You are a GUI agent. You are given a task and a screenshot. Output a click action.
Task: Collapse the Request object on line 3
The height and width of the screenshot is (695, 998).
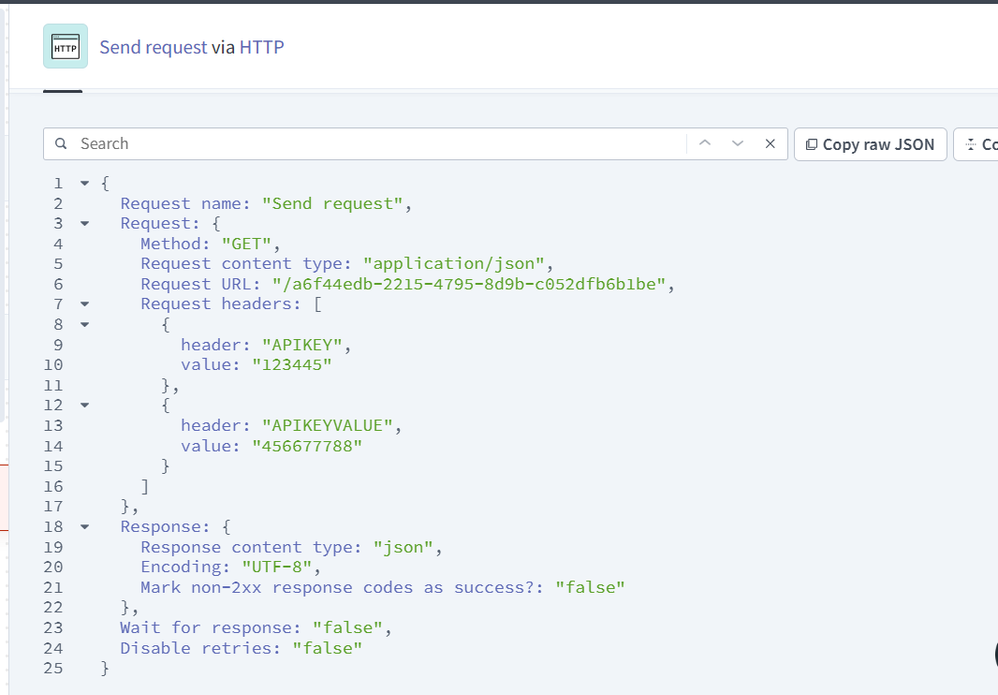(85, 223)
